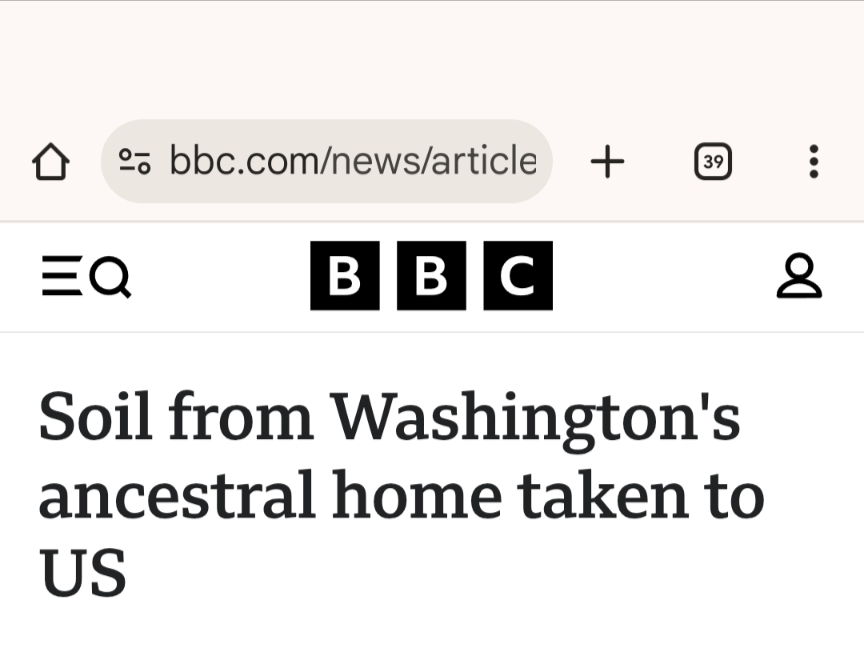Open BBC hamburger navigation menu lines
The image size is (864, 670).
(59, 277)
